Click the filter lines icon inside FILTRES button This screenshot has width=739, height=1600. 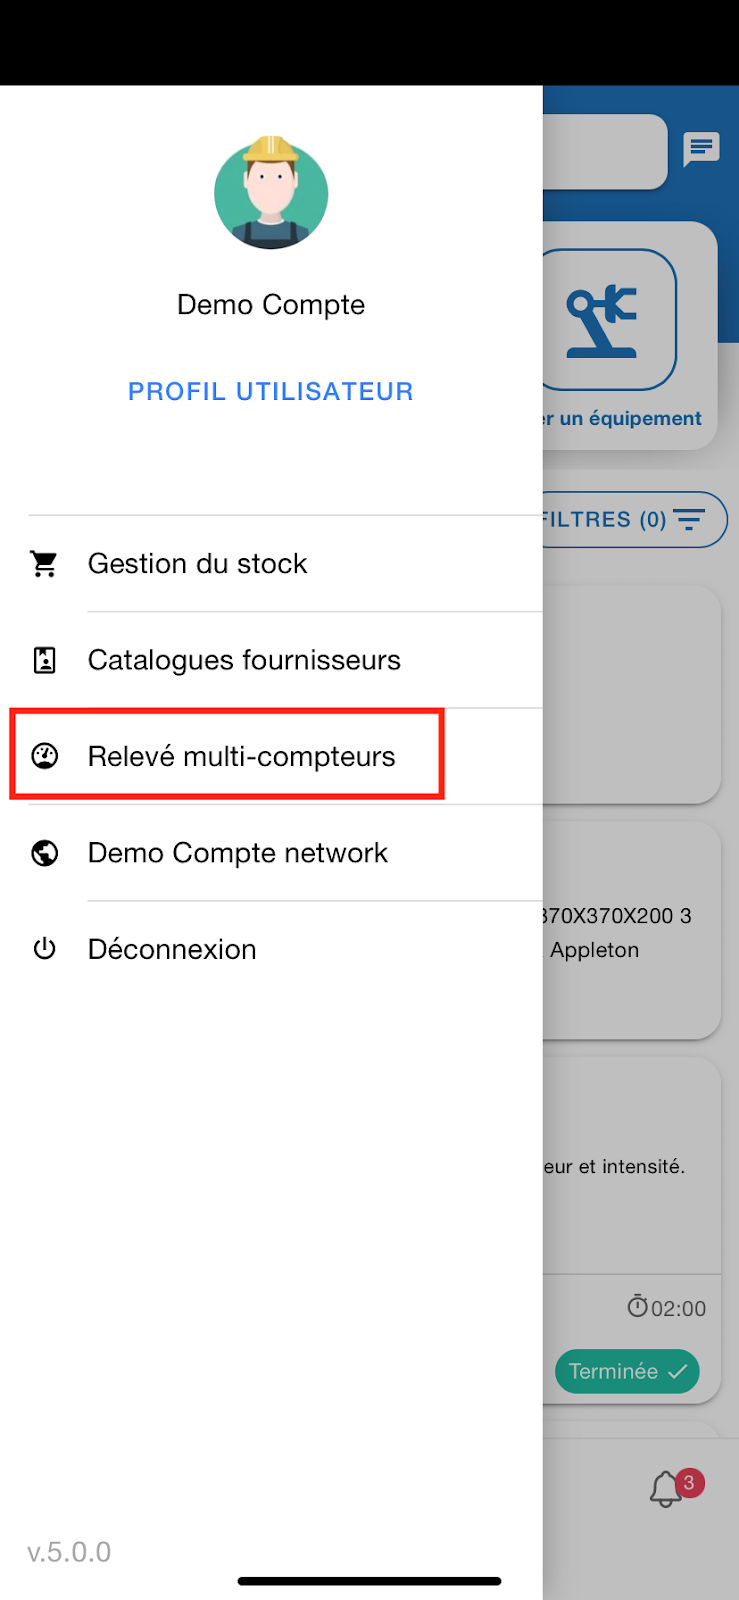point(690,519)
